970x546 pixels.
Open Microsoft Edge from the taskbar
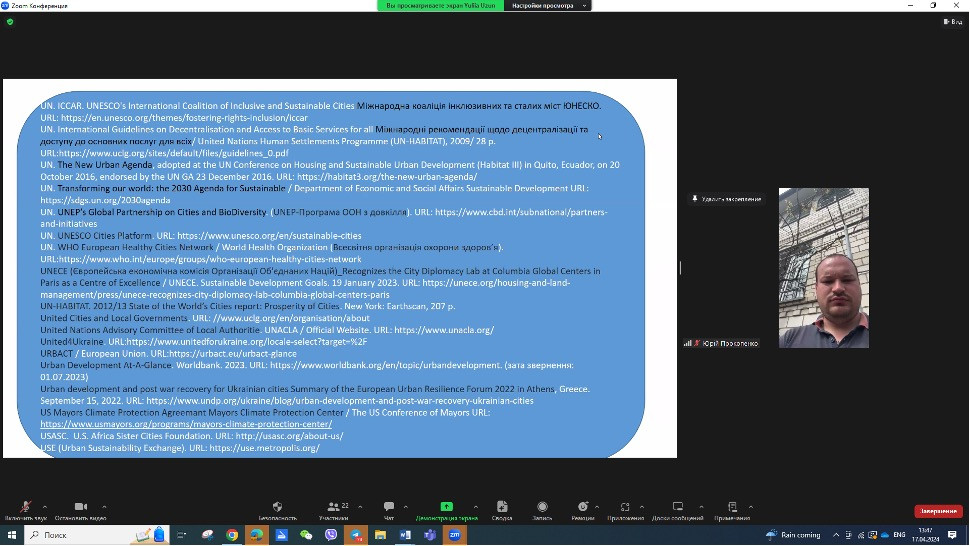pos(257,535)
